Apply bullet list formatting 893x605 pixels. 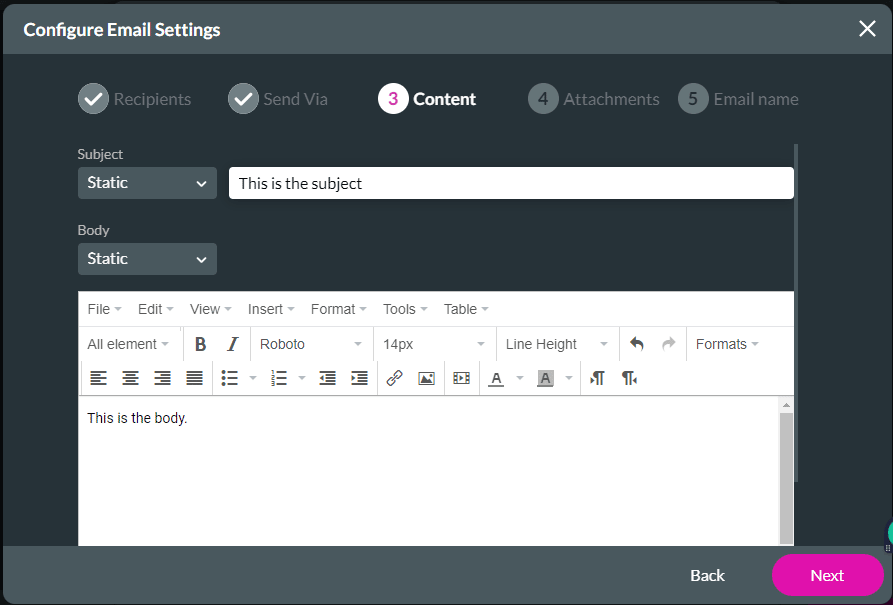tap(229, 378)
